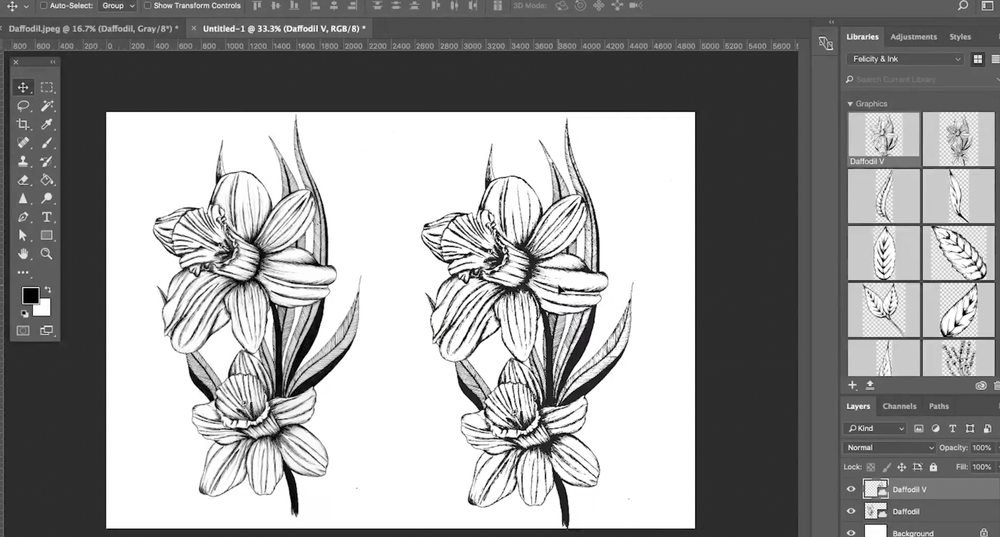Select the Hand tool
The width and height of the screenshot is (1000, 537).
click(23, 254)
